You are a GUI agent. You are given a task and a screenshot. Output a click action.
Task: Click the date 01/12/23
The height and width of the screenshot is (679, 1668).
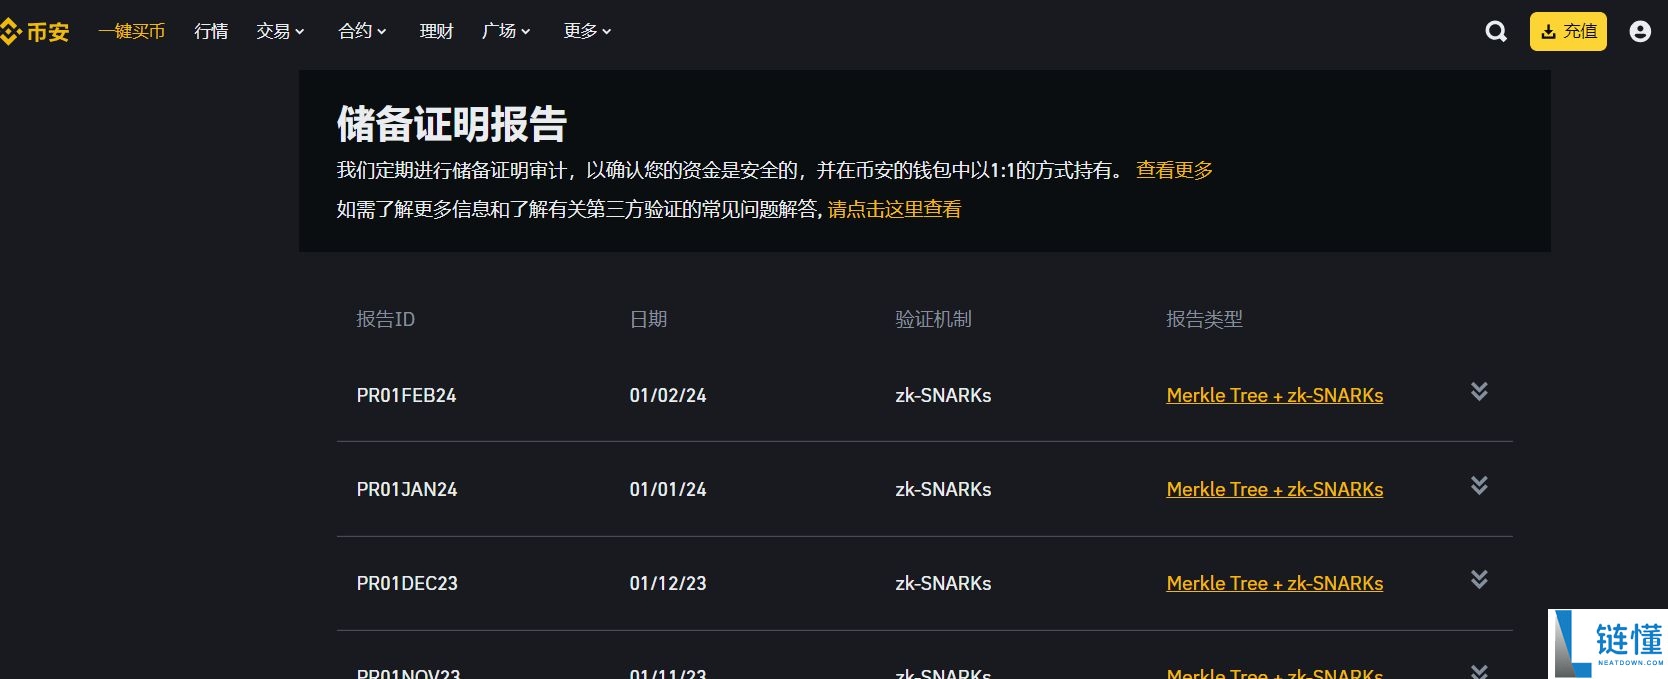pos(668,583)
